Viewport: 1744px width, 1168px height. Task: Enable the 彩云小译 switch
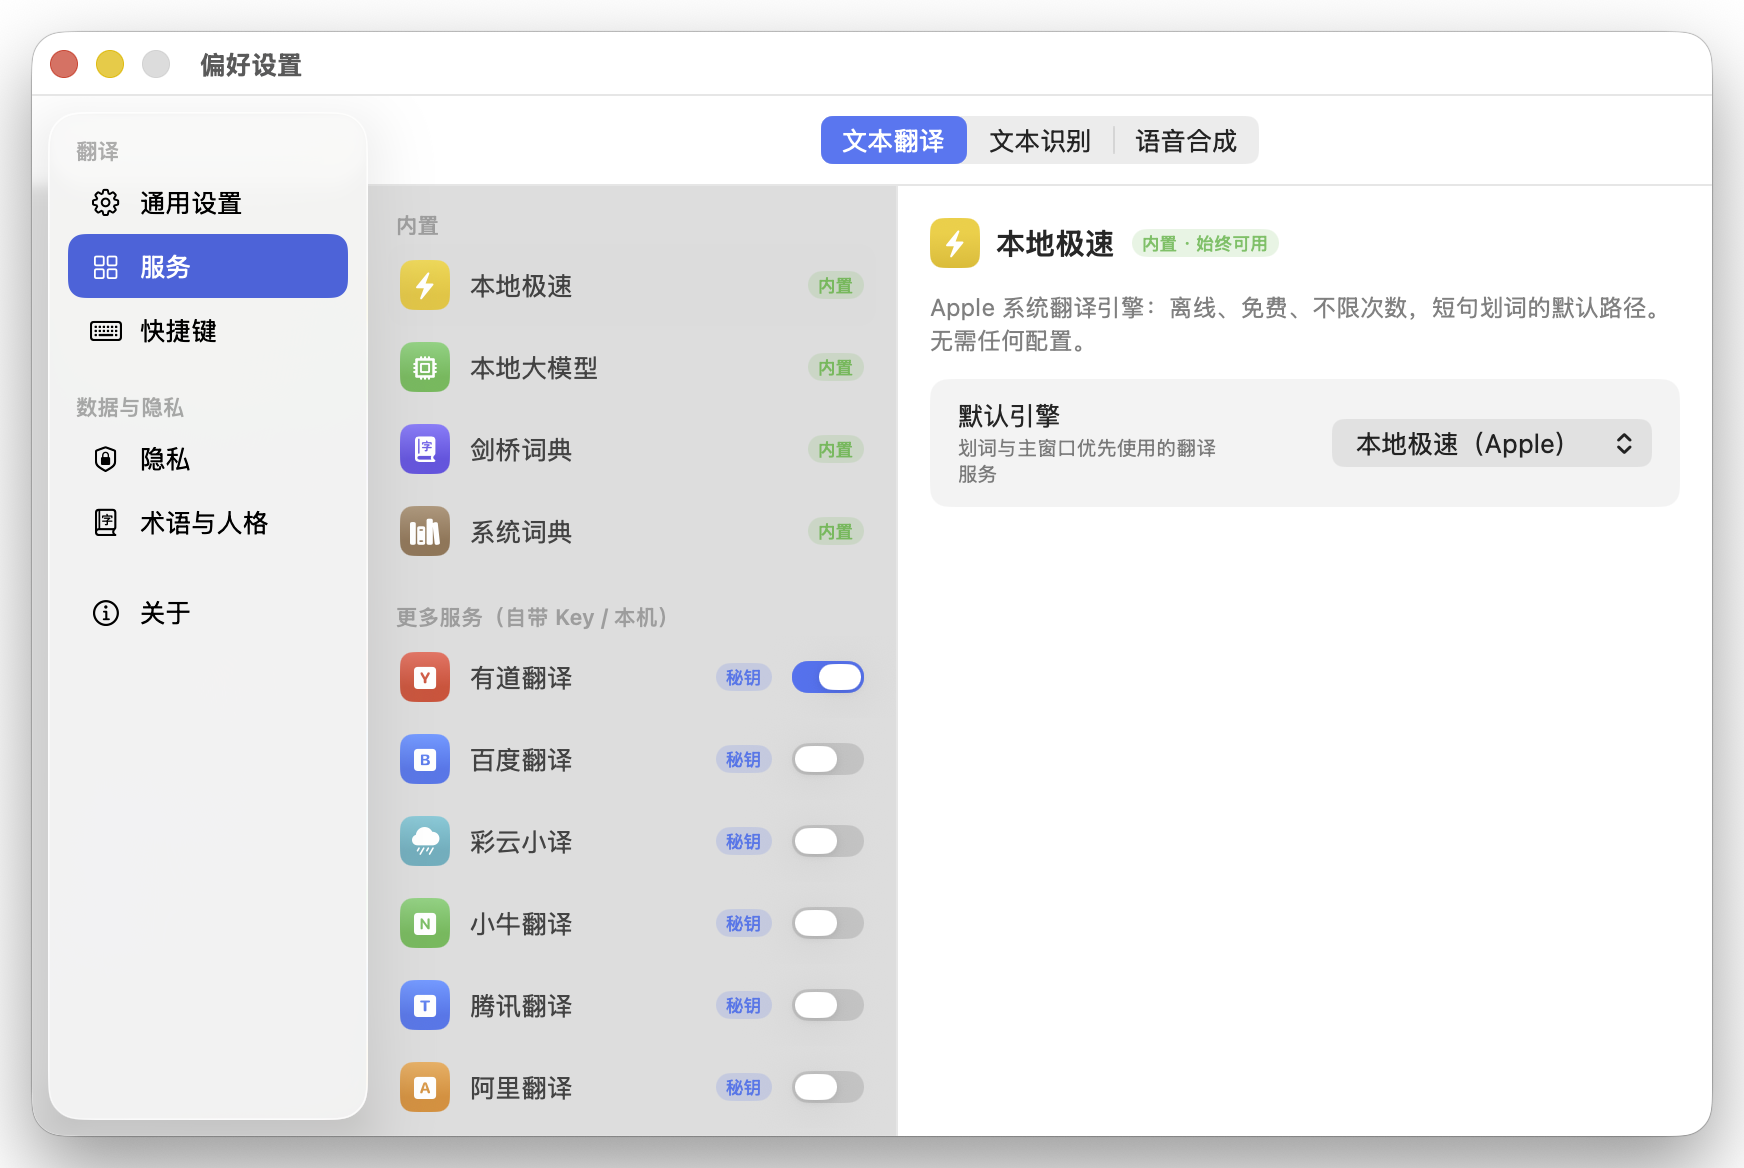click(x=828, y=842)
